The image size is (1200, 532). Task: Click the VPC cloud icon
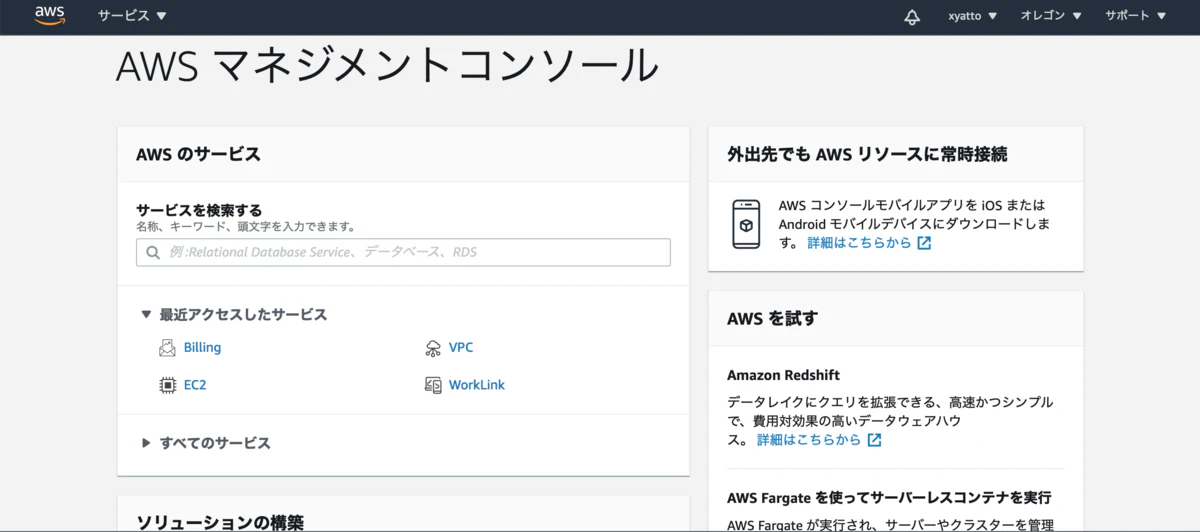[433, 348]
